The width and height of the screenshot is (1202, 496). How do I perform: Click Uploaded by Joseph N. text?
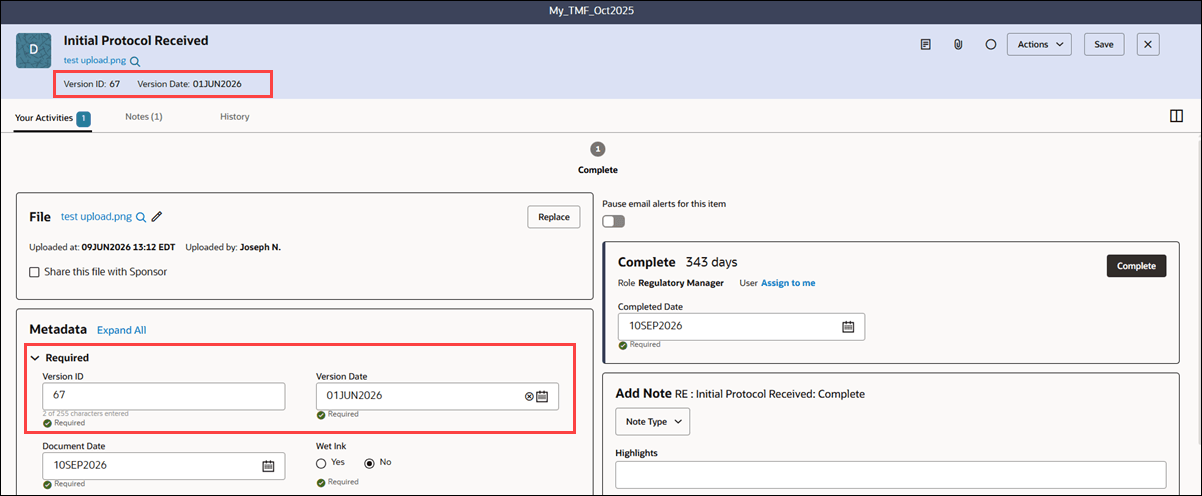point(234,247)
